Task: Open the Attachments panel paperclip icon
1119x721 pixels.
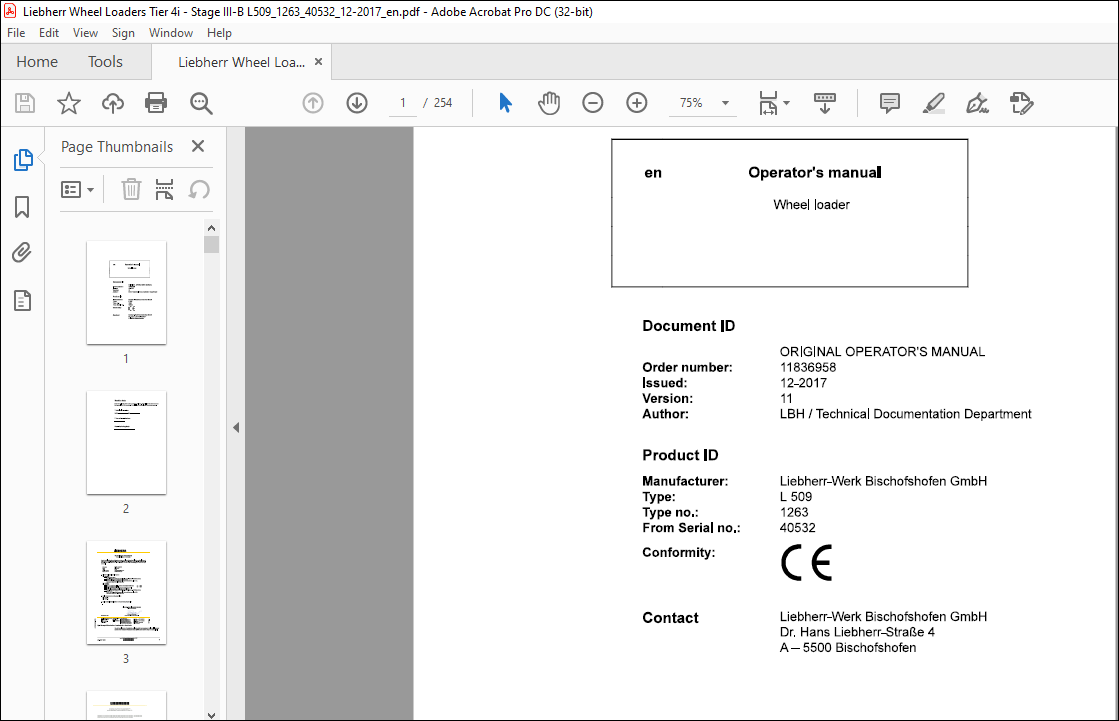Action: click(22, 253)
